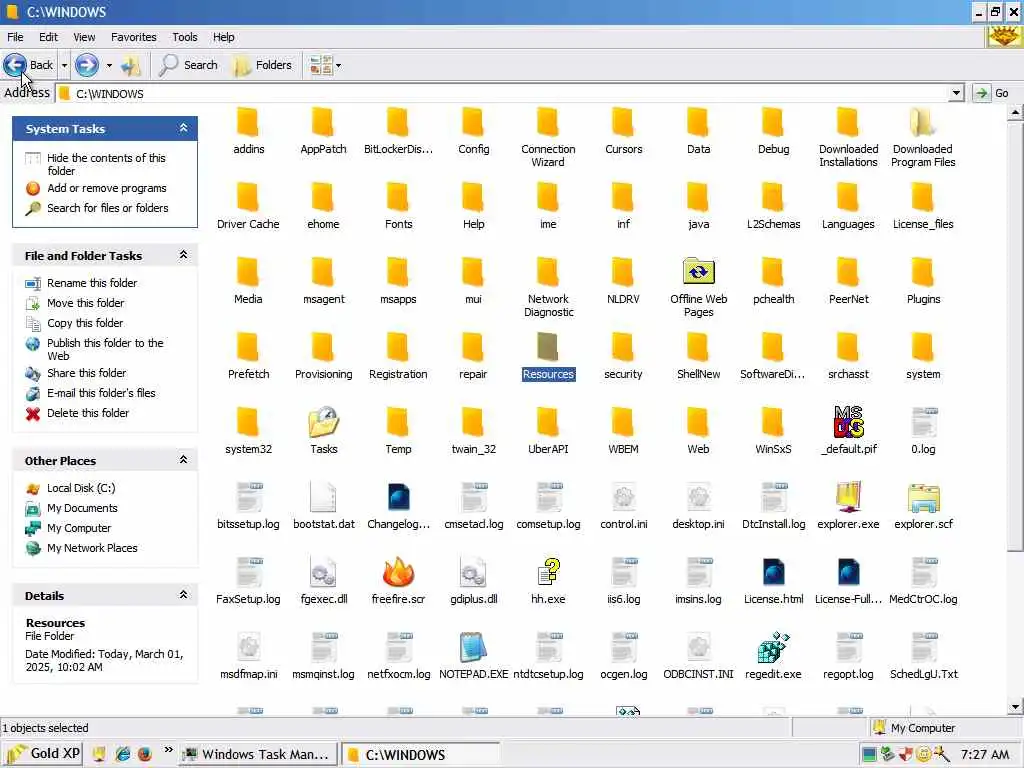Select the Fonts folder icon

(x=398, y=197)
